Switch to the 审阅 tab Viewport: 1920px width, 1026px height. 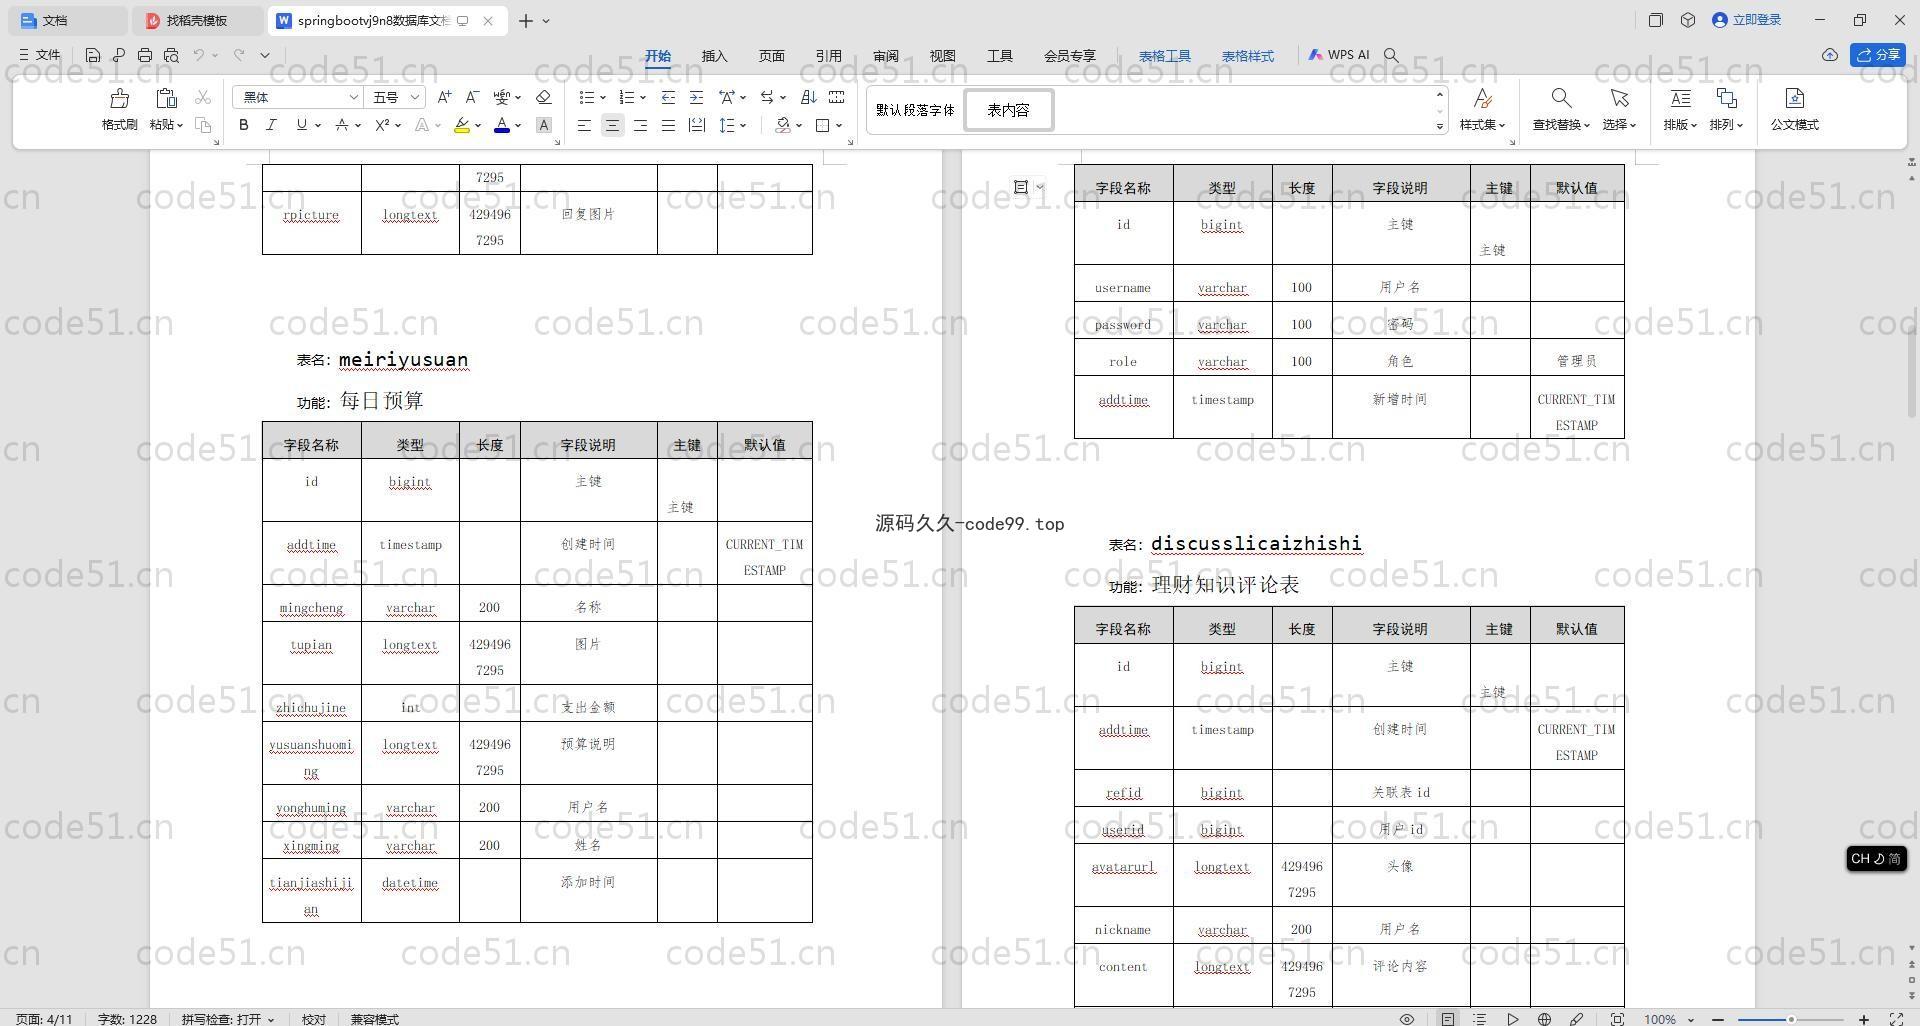(885, 56)
